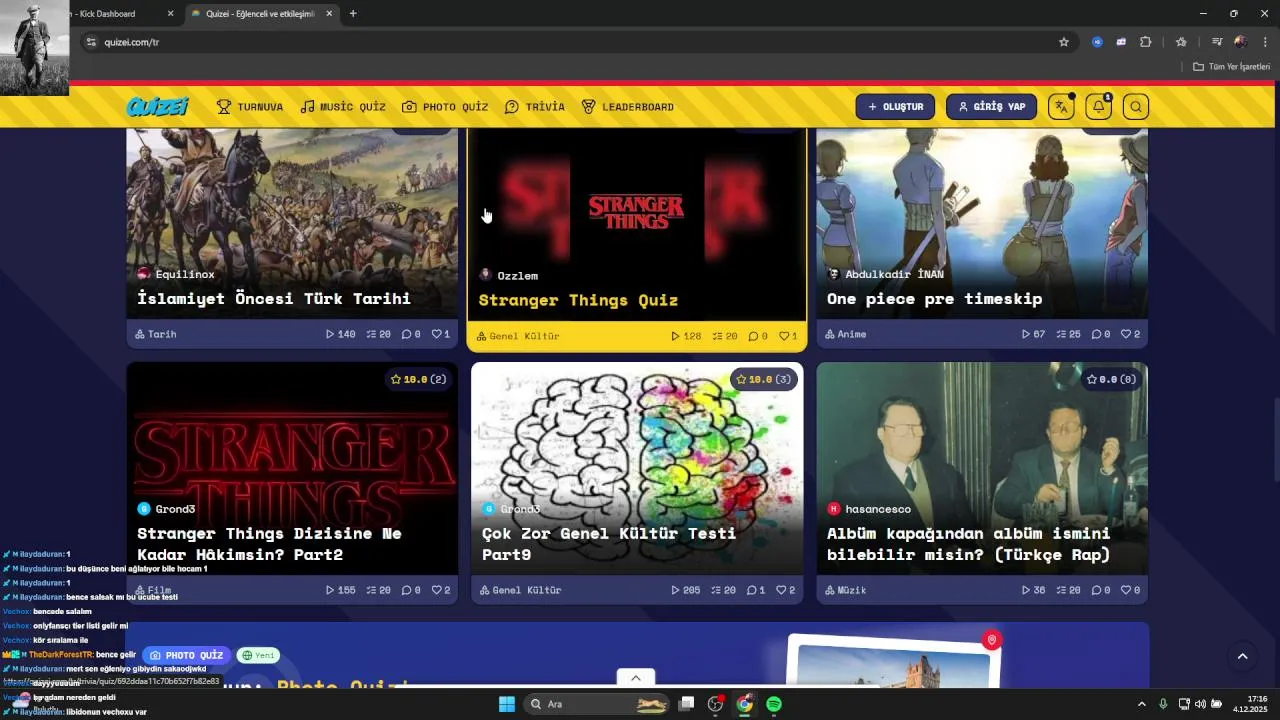Click the Müzik category tag

click(845, 590)
